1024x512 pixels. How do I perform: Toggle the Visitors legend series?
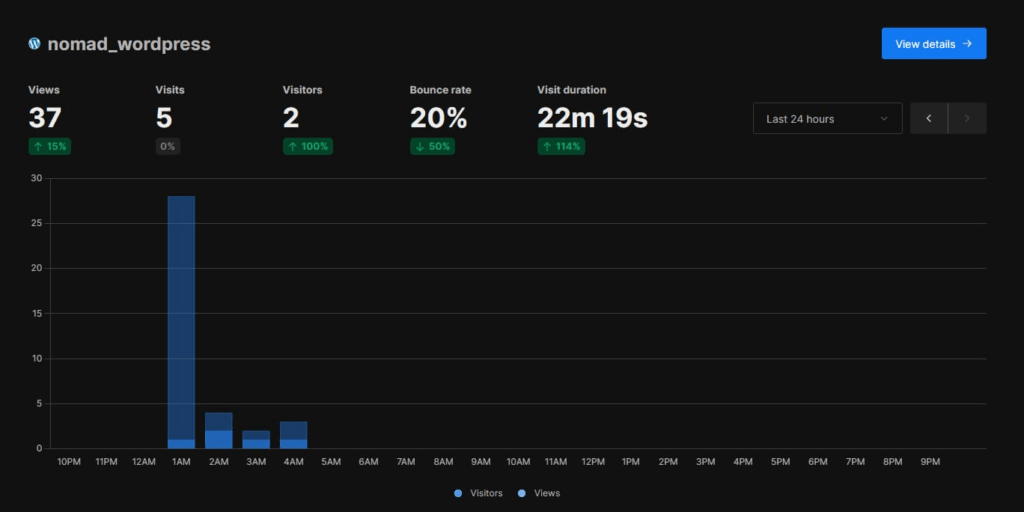click(x=478, y=493)
